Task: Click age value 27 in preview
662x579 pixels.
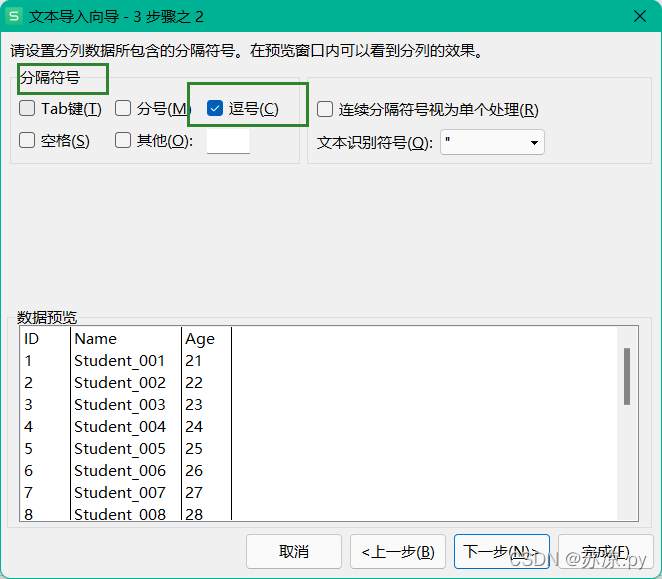Action: (x=194, y=493)
